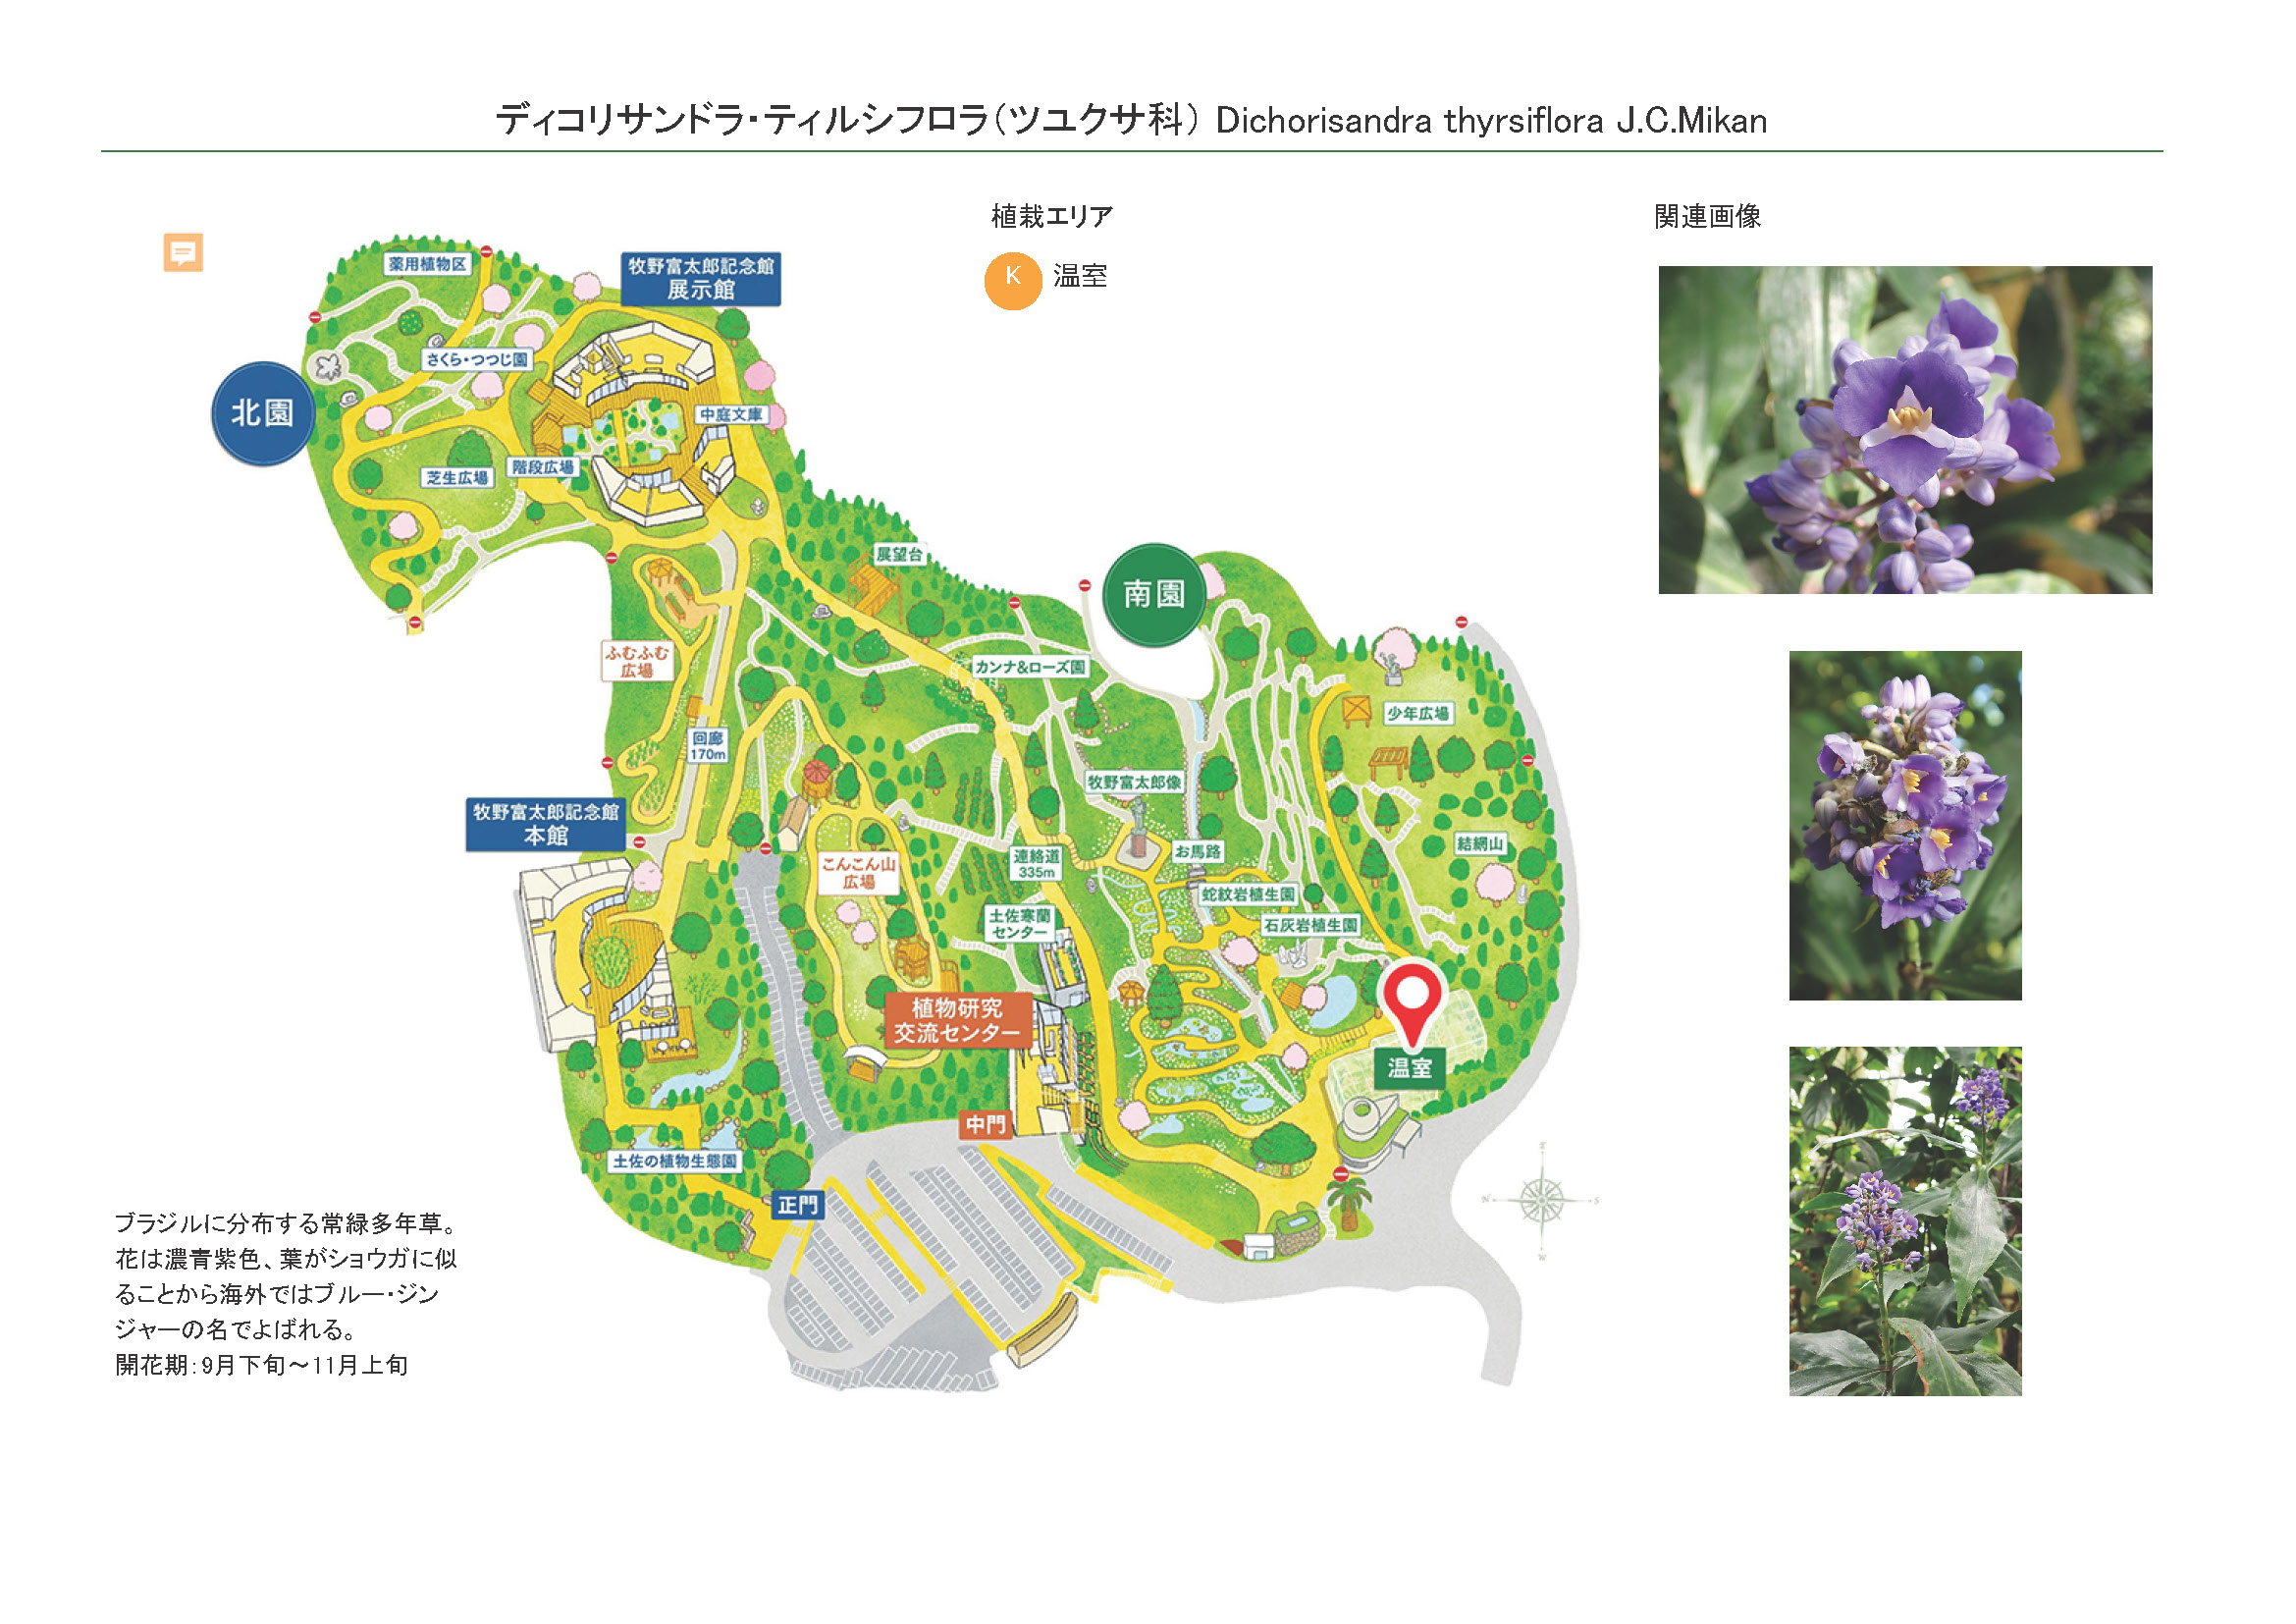Click the 中門 gate label
Screen dimensions: 2296x1624
[985, 1125]
